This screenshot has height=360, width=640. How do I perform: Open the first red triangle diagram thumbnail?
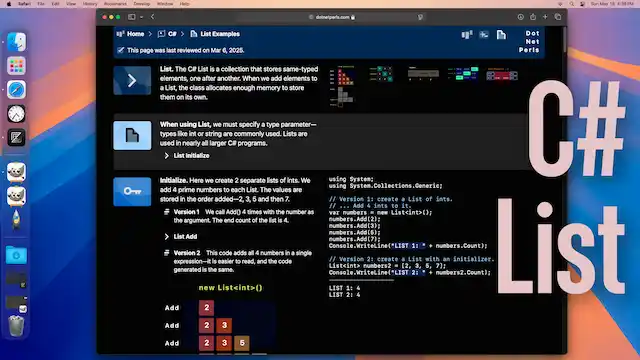(342, 86)
